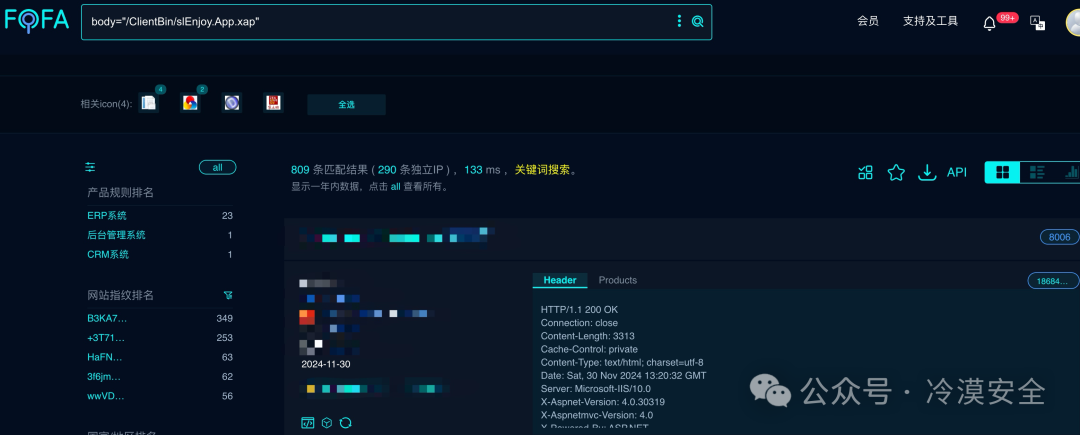Click the search query input field

379,21
